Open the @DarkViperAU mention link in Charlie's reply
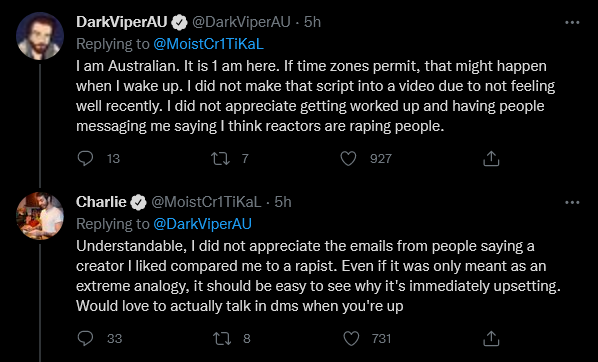 pos(203,224)
